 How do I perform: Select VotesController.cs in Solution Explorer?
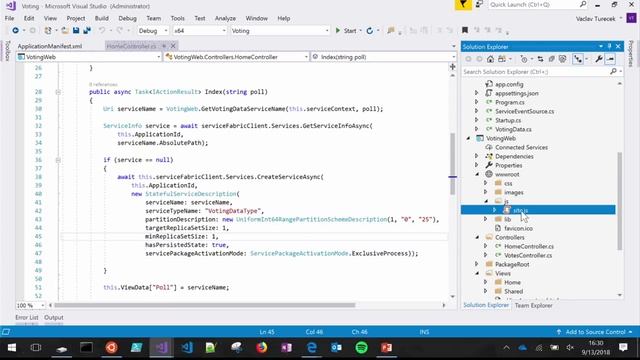(528, 255)
